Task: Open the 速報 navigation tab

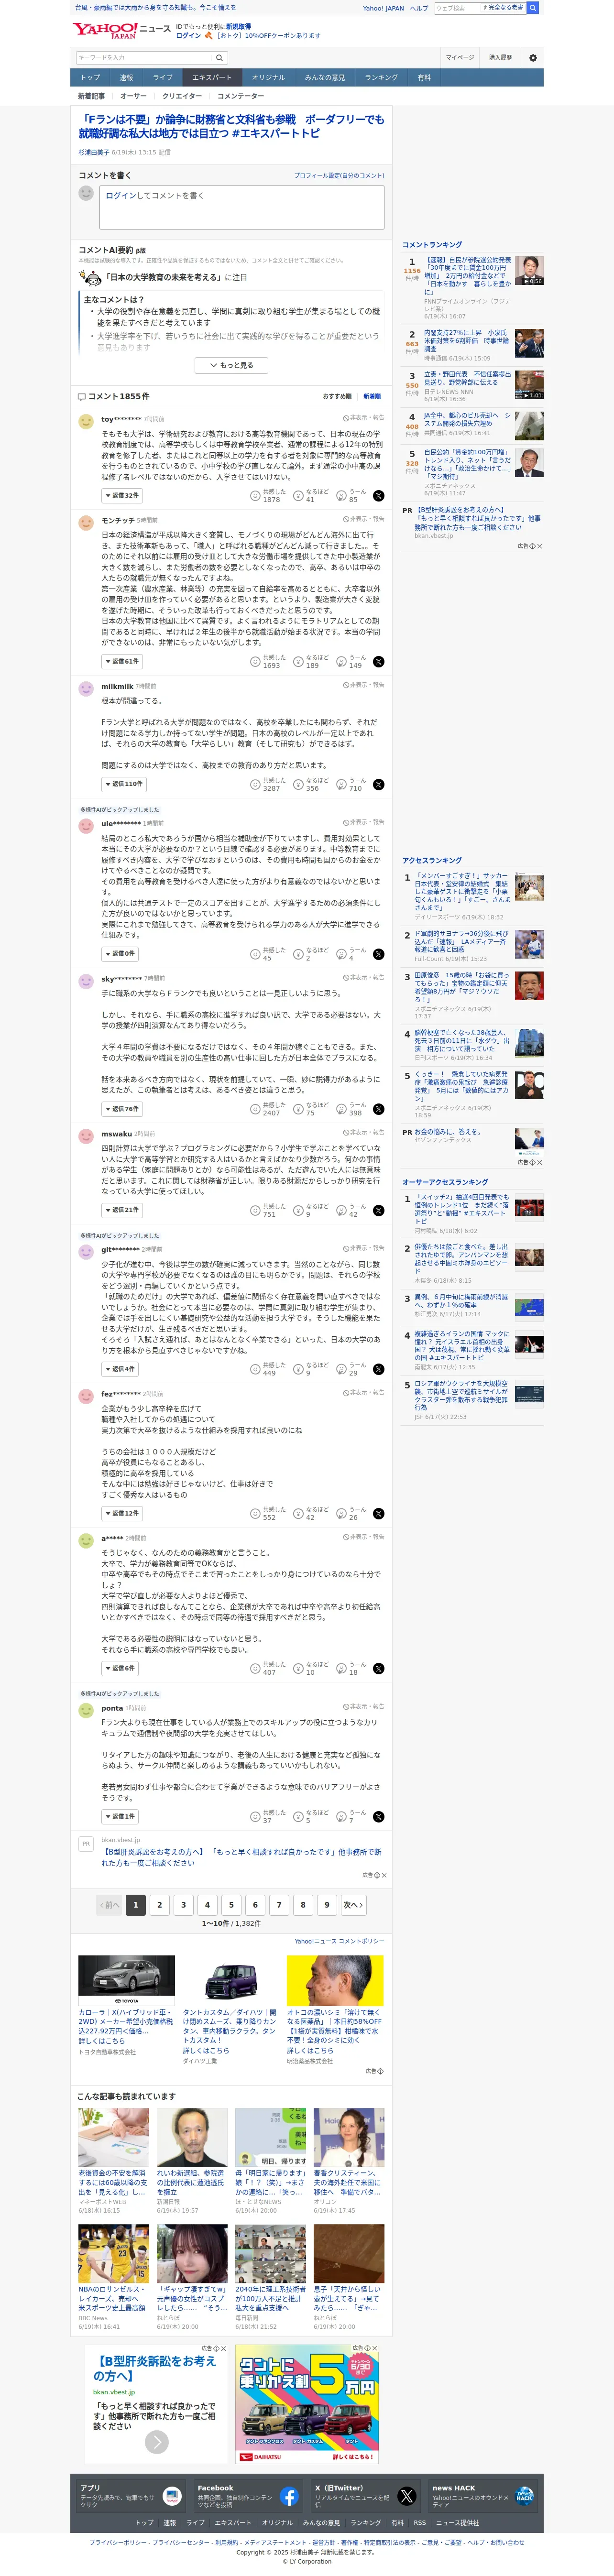Action: (x=126, y=77)
